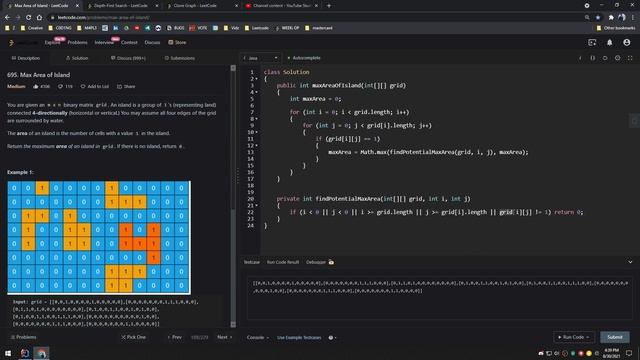Image resolution: width=640 pixels, height=360 pixels.
Task: Open the LeetCode playground icon in header
Action: (x=592, y=42)
